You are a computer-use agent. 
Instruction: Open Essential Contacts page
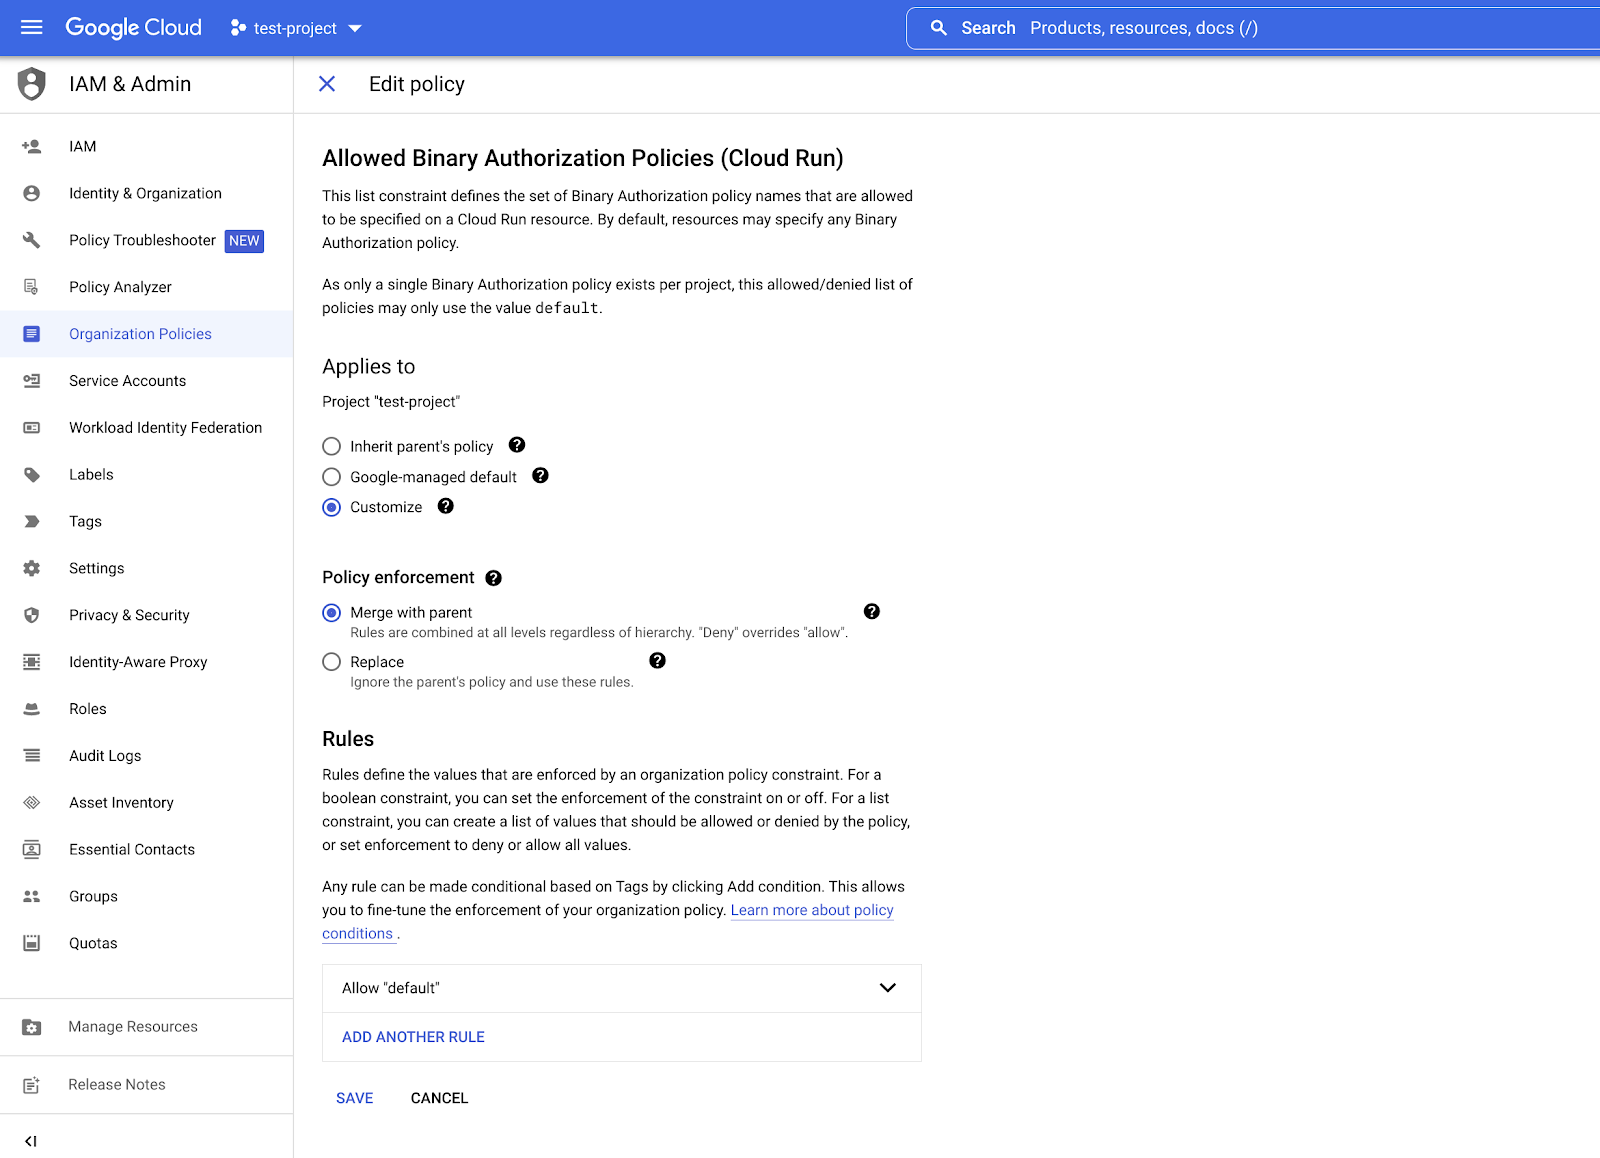pos(132,850)
